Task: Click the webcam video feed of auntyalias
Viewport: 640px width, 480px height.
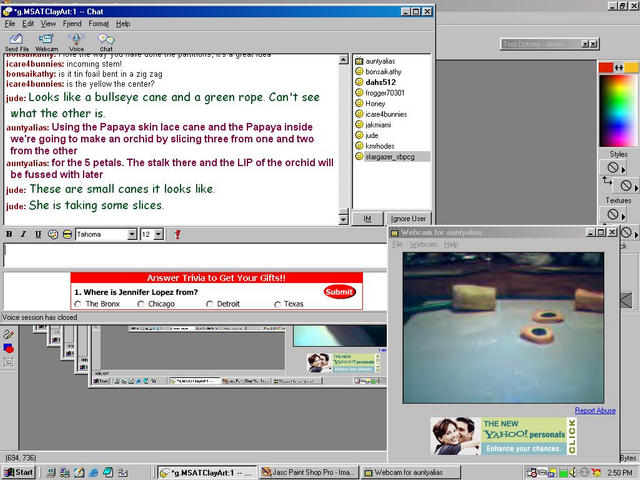Action: (x=503, y=328)
